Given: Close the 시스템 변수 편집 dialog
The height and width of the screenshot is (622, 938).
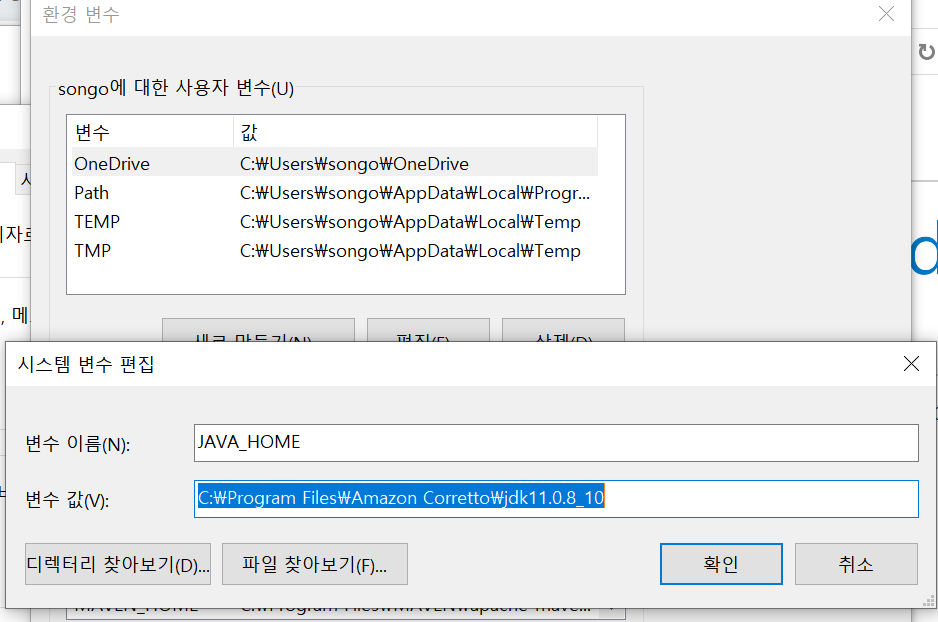Looking at the screenshot, I should [911, 363].
